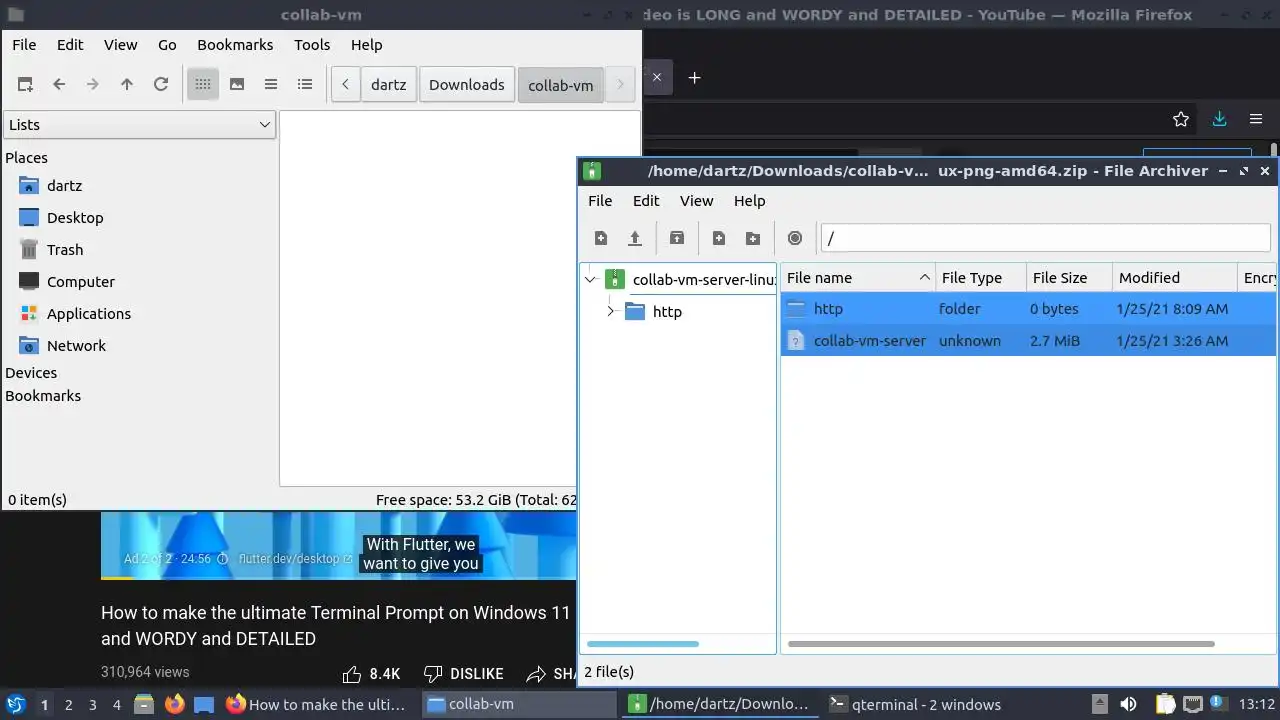The image size is (1280, 720).
Task: Go back in the file manager
Action: 59,85
